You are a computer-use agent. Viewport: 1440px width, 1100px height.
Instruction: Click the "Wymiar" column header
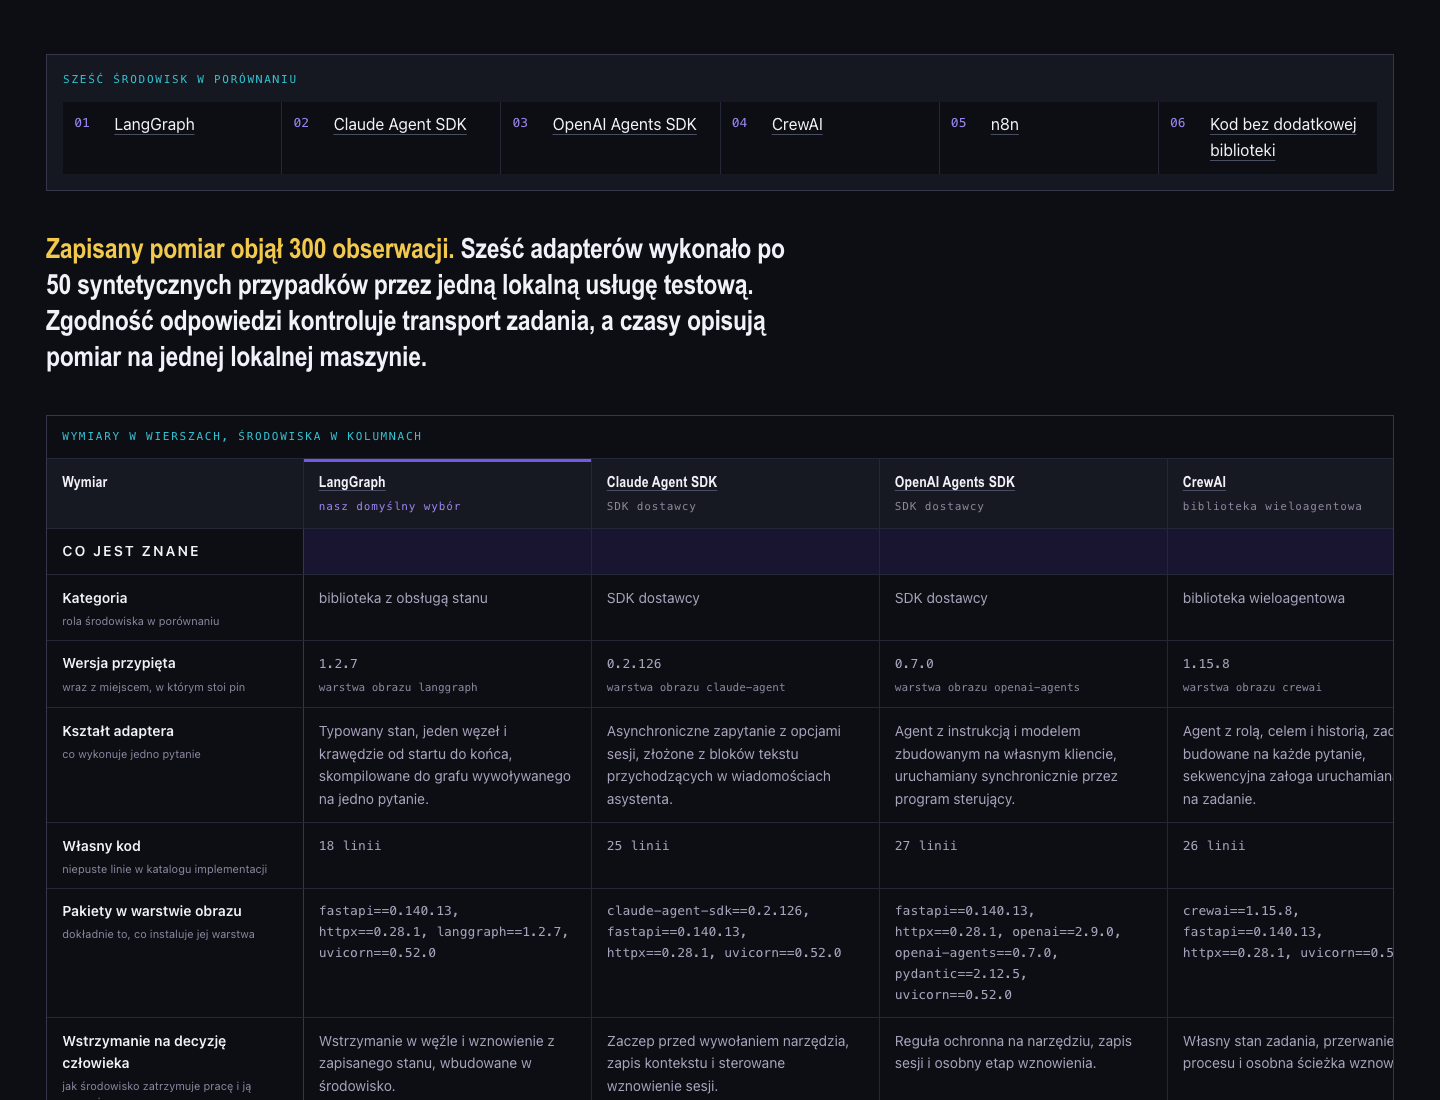pyautogui.click(x=85, y=482)
